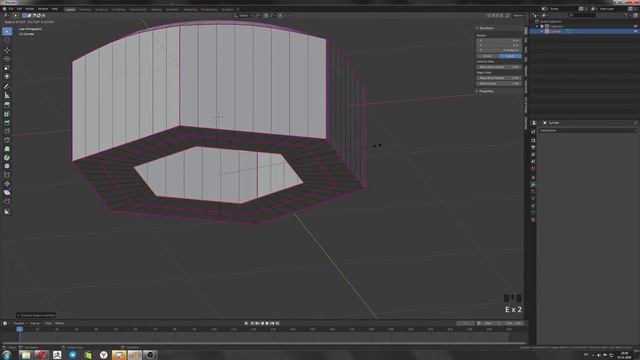Viewport: 640px width, 360px height.
Task: Open the Render menu
Action: pyautogui.click(x=30, y=9)
